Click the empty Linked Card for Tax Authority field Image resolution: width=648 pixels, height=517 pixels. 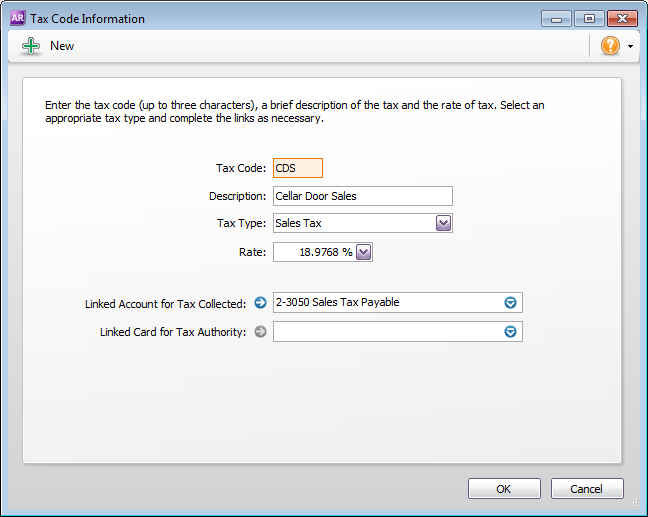(x=386, y=332)
